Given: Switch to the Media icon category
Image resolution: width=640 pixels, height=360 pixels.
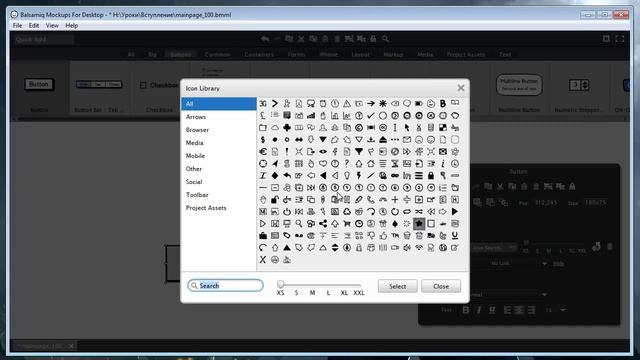Looking at the screenshot, I should [x=219, y=143].
